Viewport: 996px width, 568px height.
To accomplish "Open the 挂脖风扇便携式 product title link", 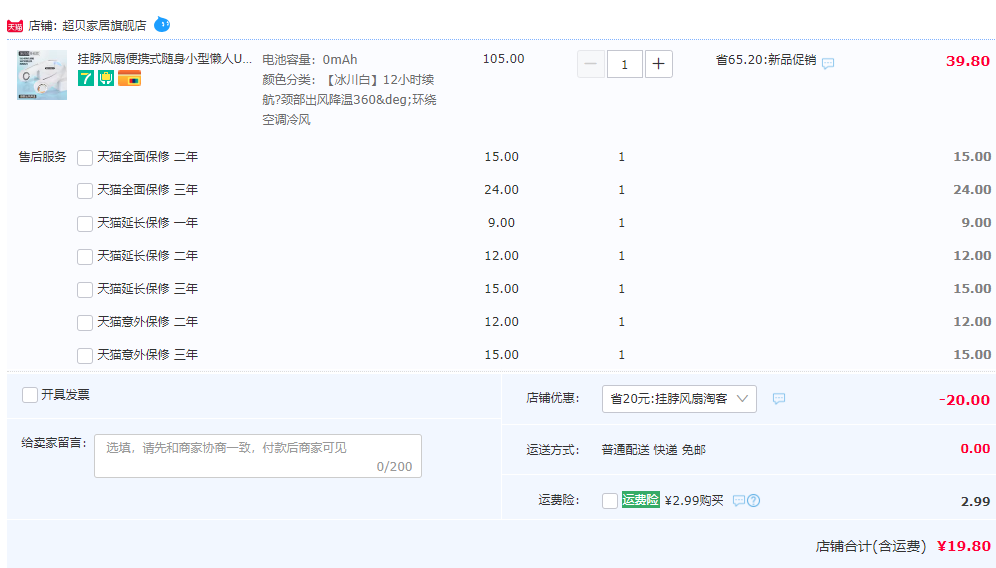I will pos(165,58).
